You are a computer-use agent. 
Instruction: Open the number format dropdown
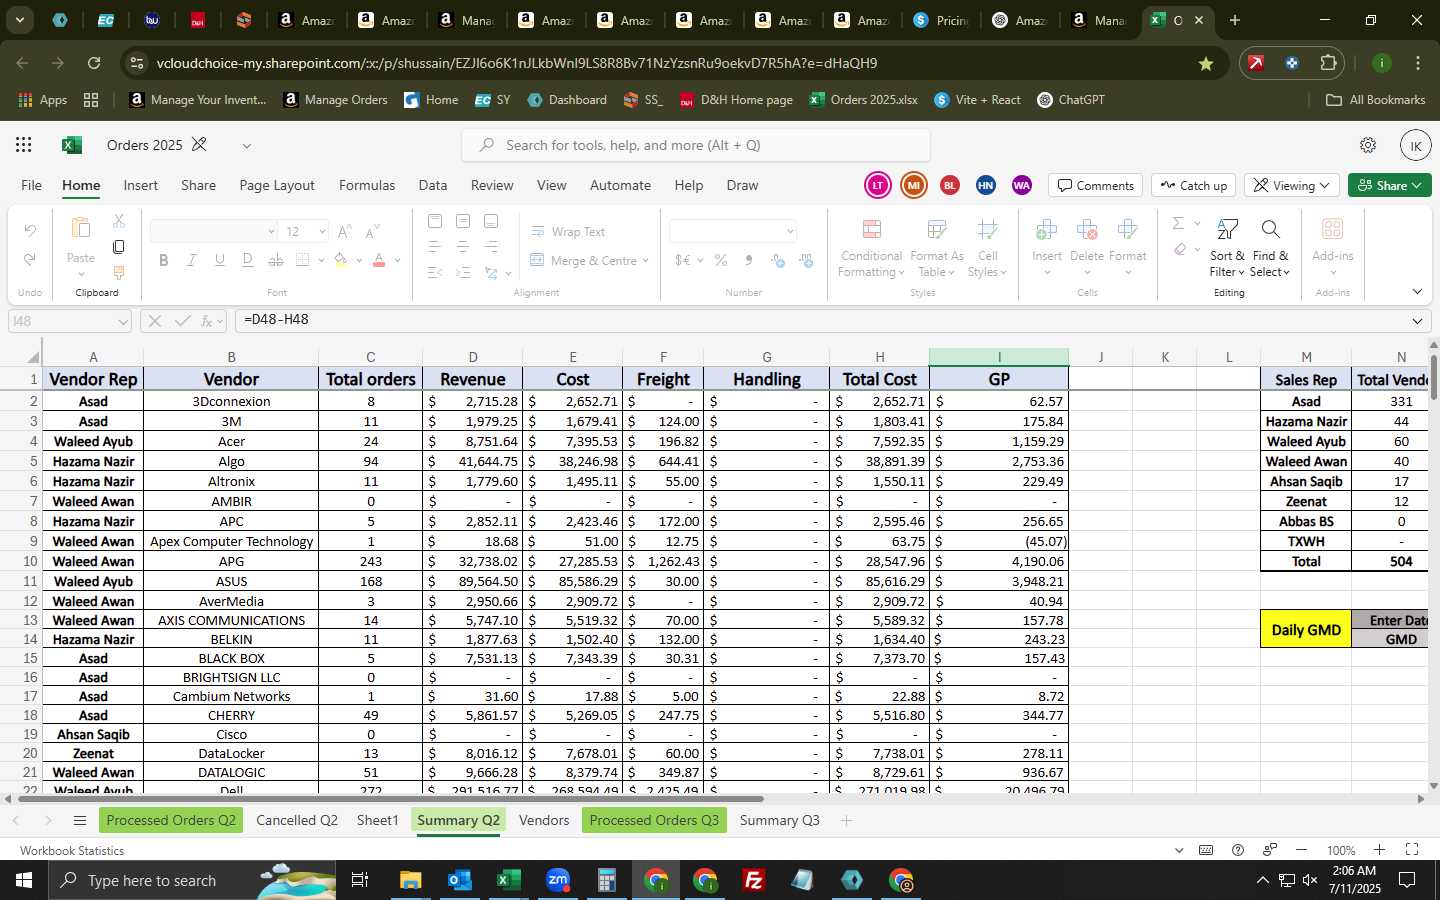click(x=790, y=231)
